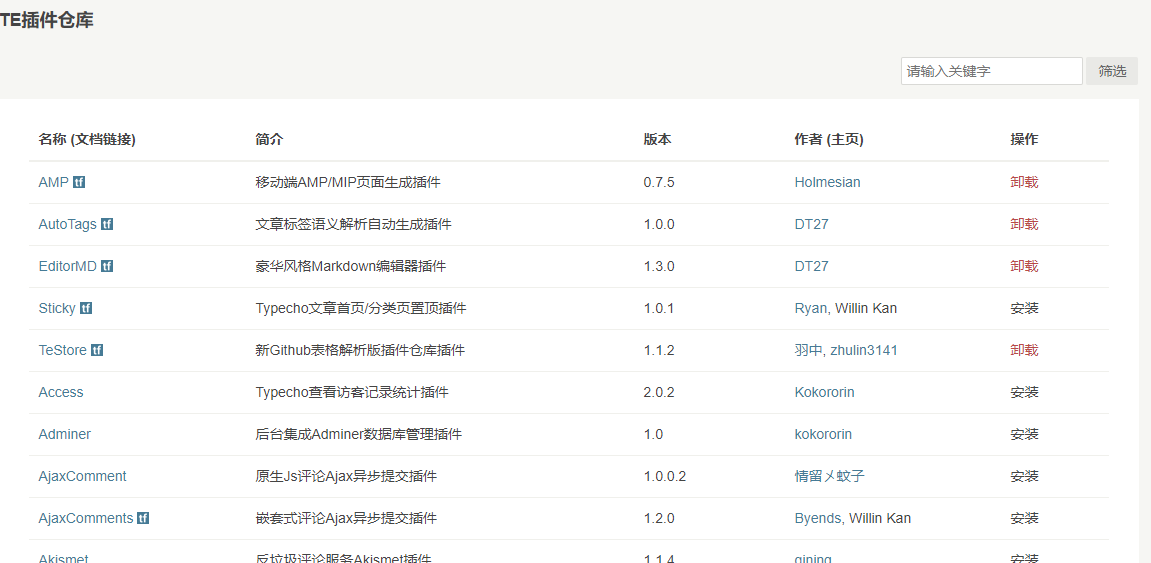Click the tf icon beside AjaxComments

143,519
